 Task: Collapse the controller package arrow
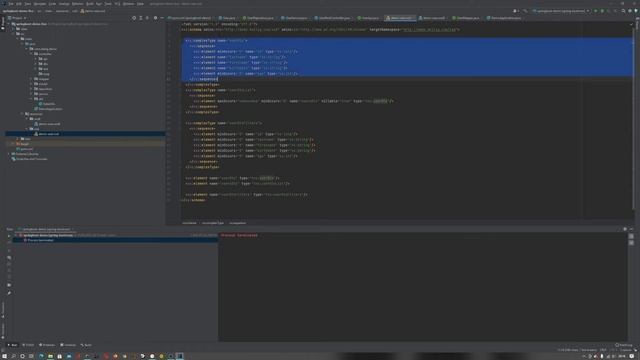click(x=31, y=54)
